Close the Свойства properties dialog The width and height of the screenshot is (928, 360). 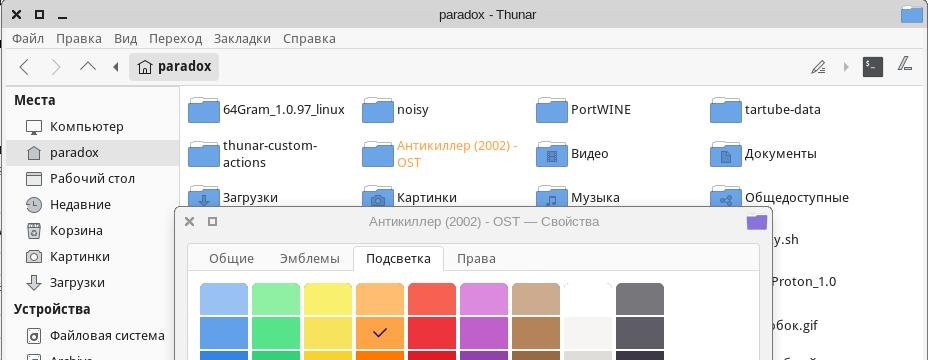pyautogui.click(x=189, y=222)
